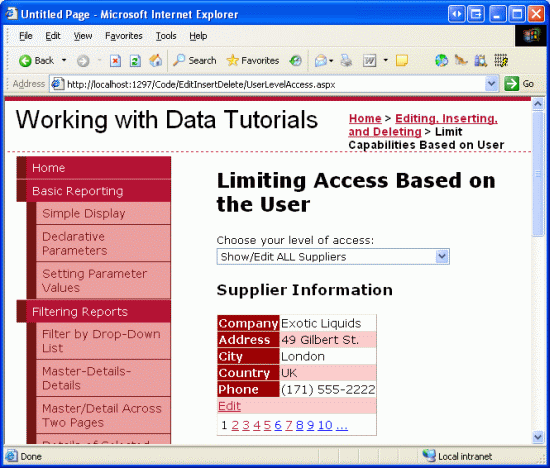Click the Print icon in toolbar
Screen dimensions: 550x468
click(346, 61)
